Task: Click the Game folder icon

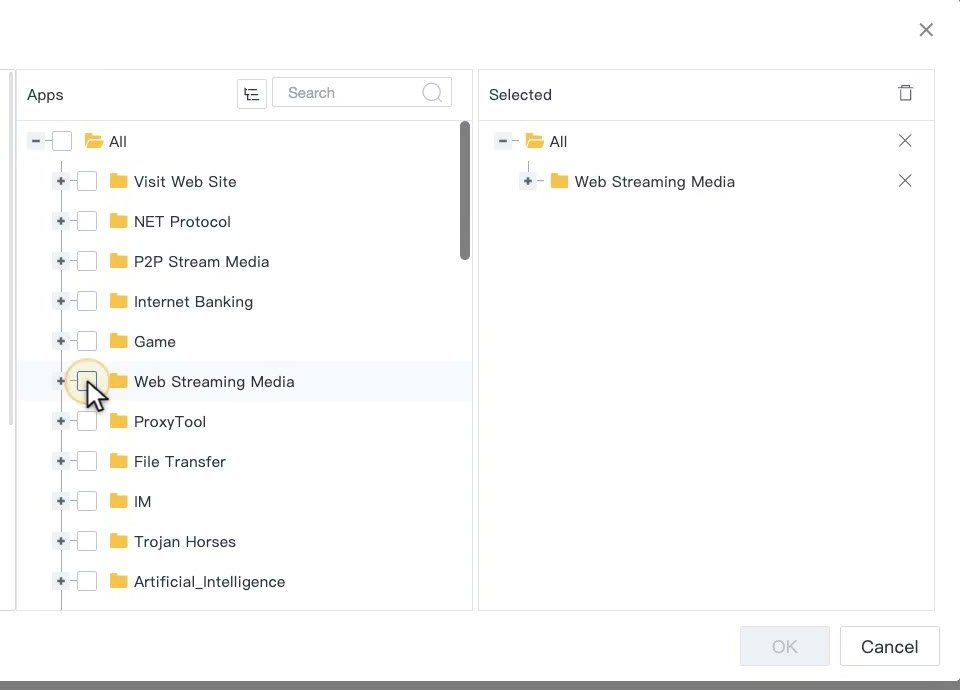Action: point(118,341)
